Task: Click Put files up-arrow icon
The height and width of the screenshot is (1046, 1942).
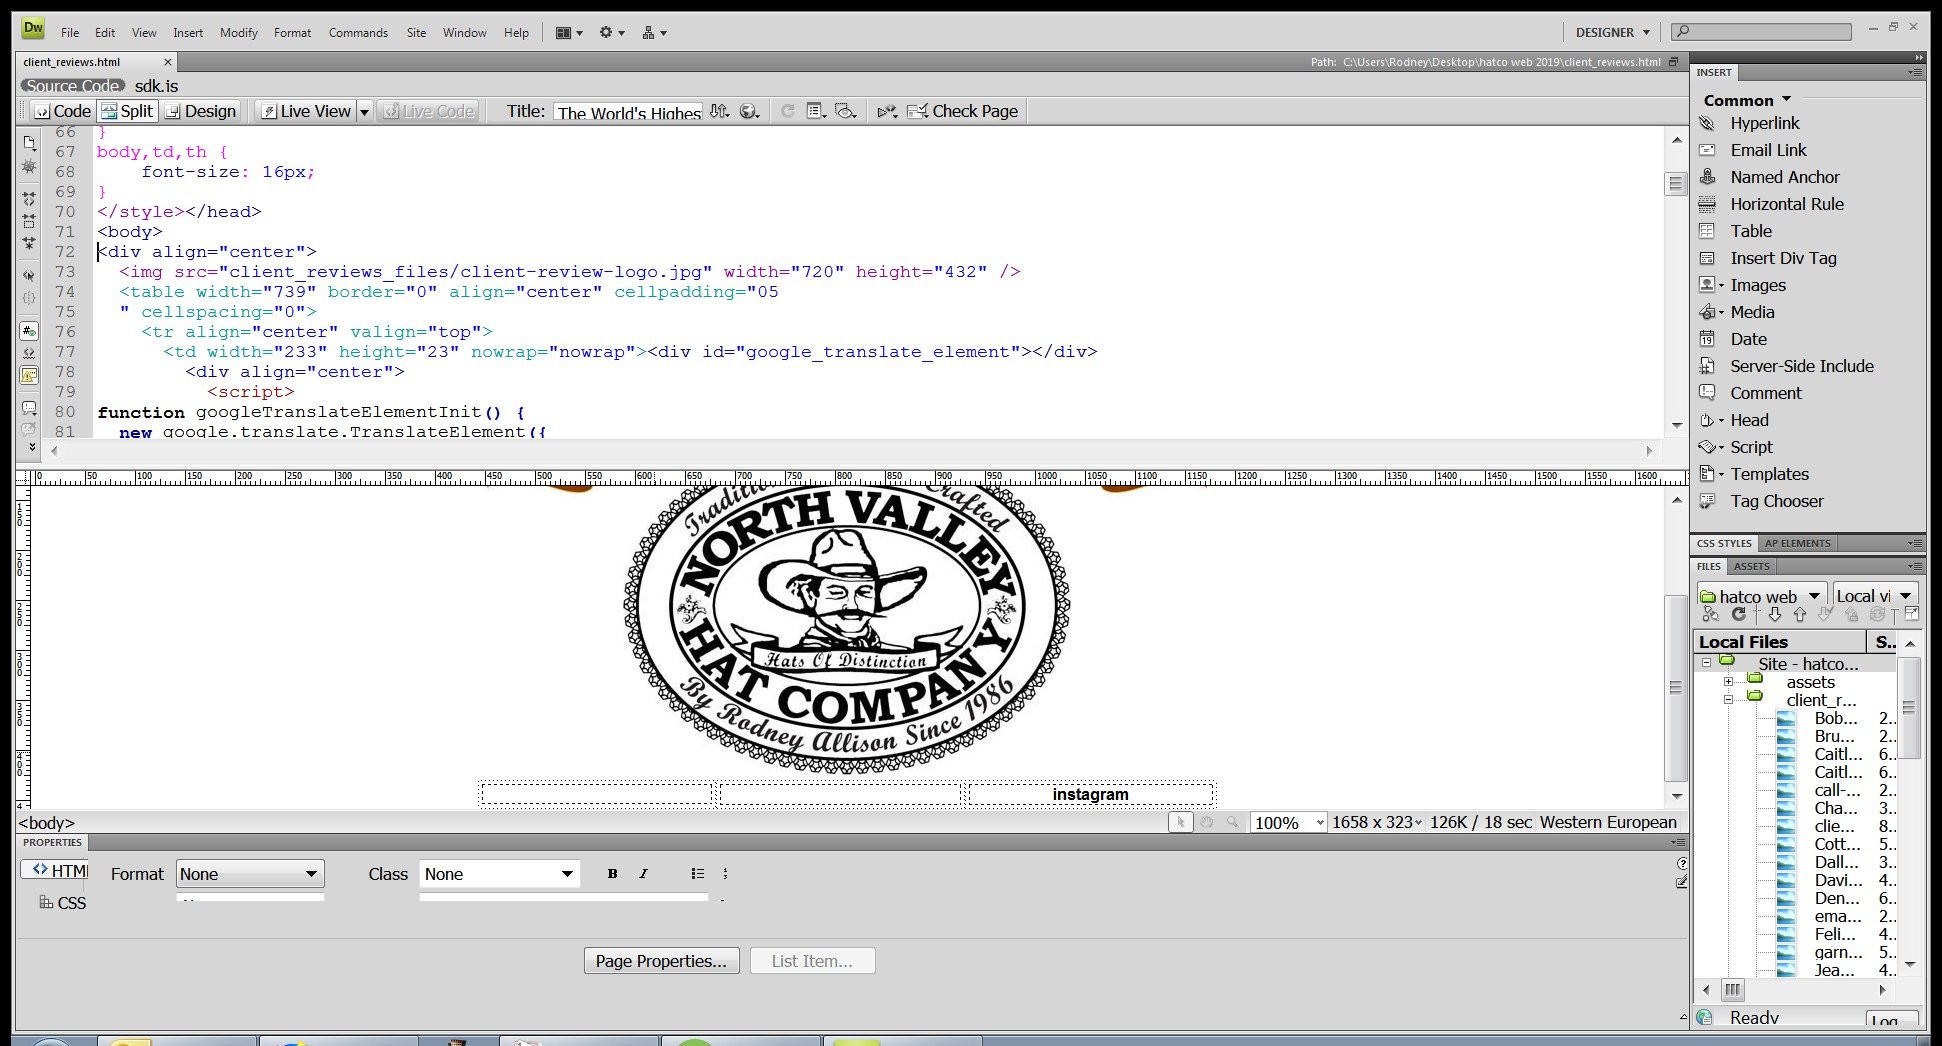Action: [1800, 614]
